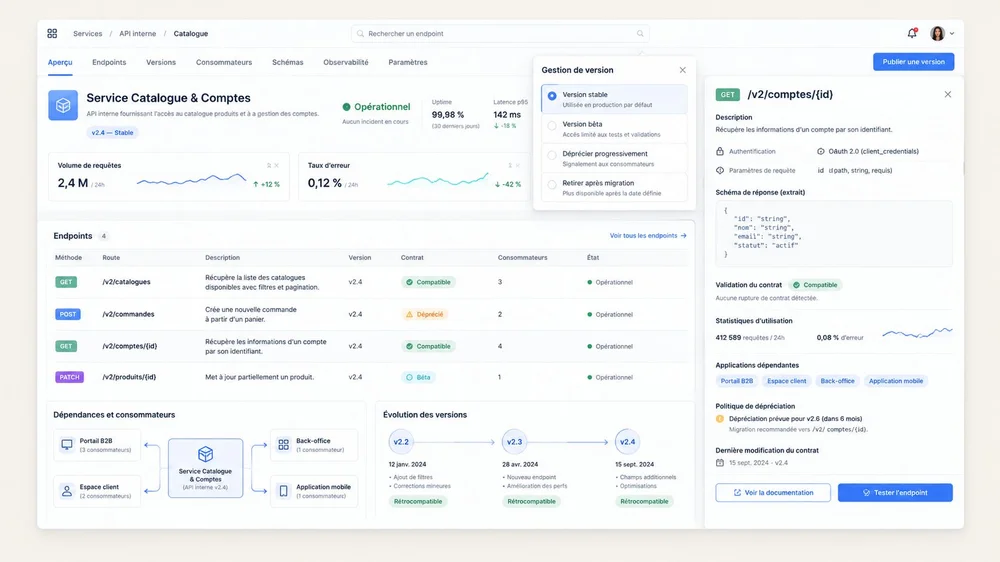This screenshot has height=562, width=1000.
Task: Switch to the Versions tab
Action: 161,63
